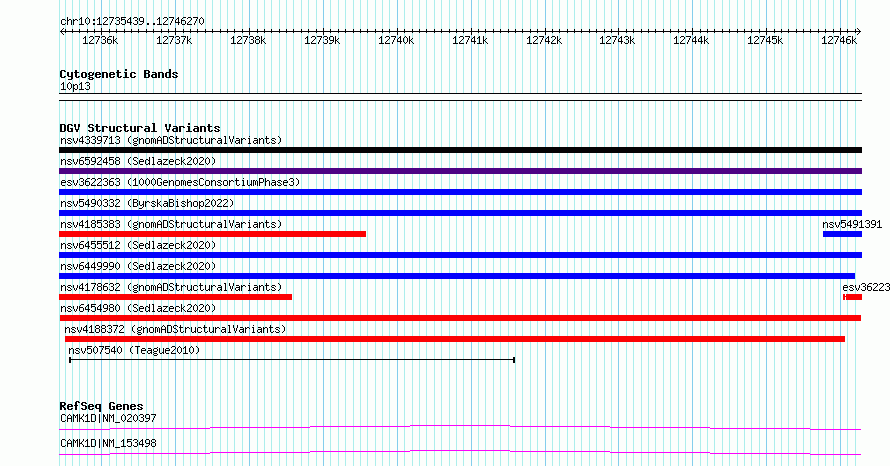Click the 10p13 cytogenetic band label
This screenshot has height=466, width=890.
click(x=75, y=86)
